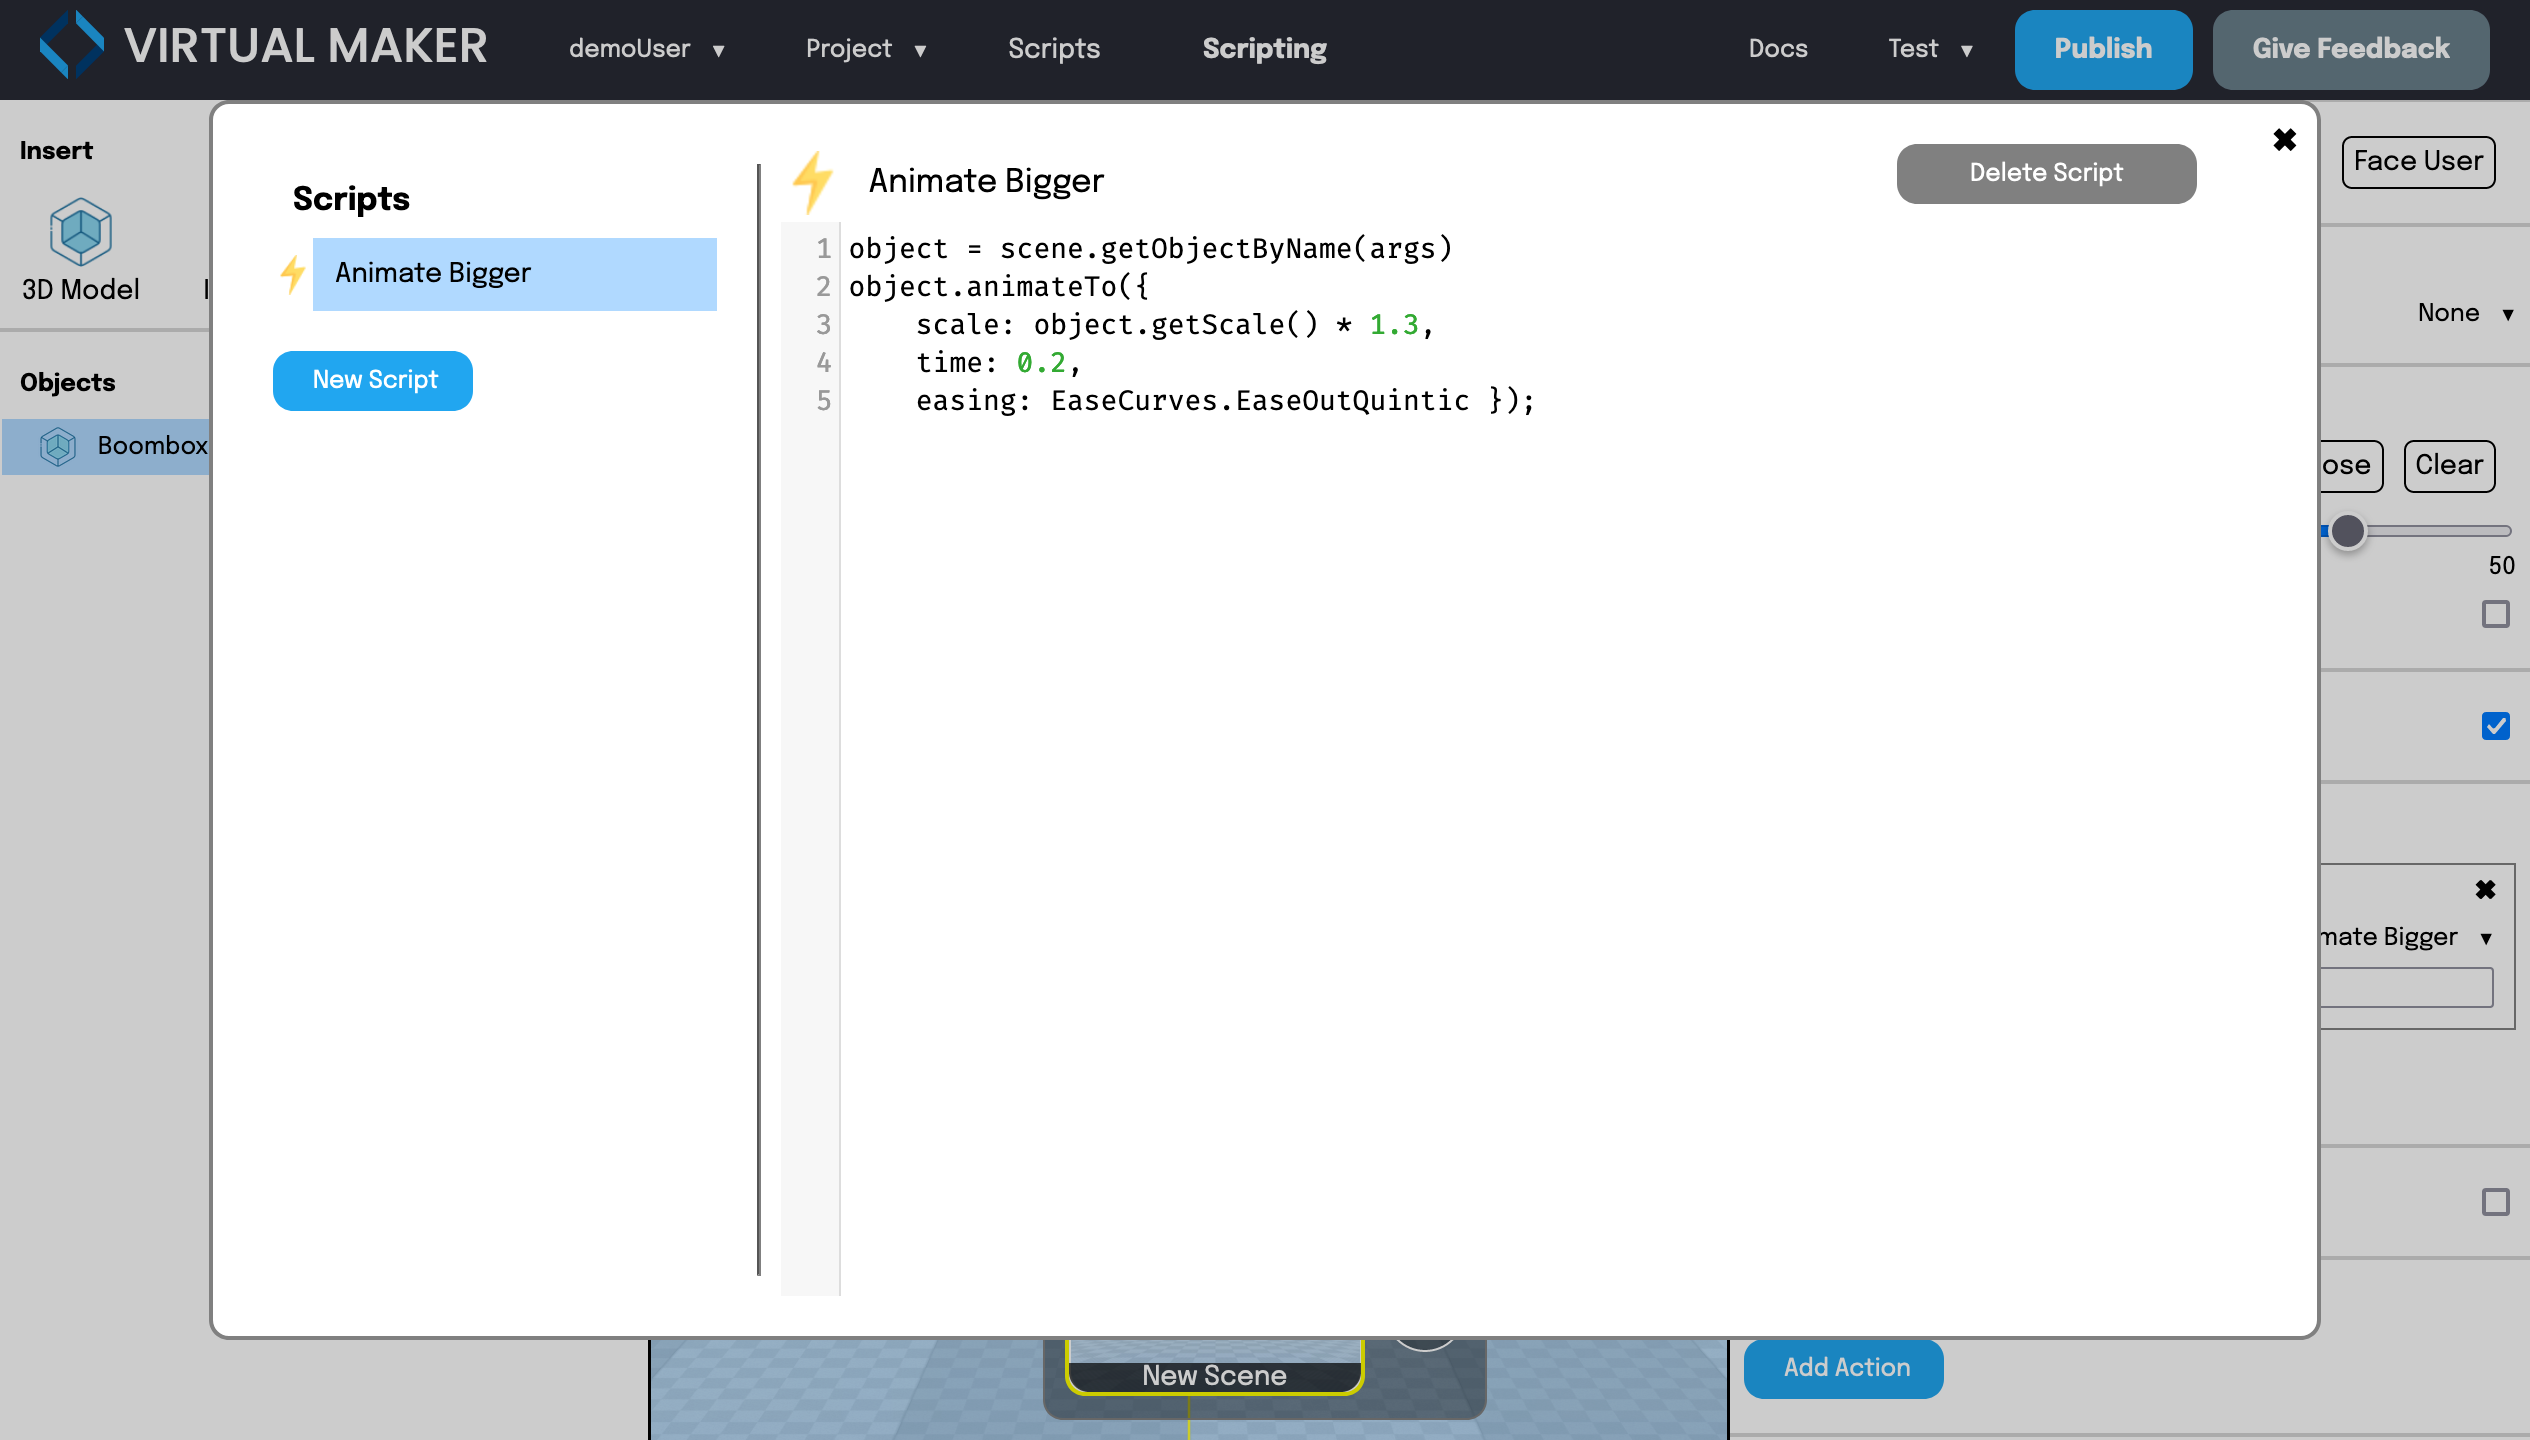Toggle the checked blue checkbox
The image size is (2530, 1440).
pyautogui.click(x=2495, y=726)
